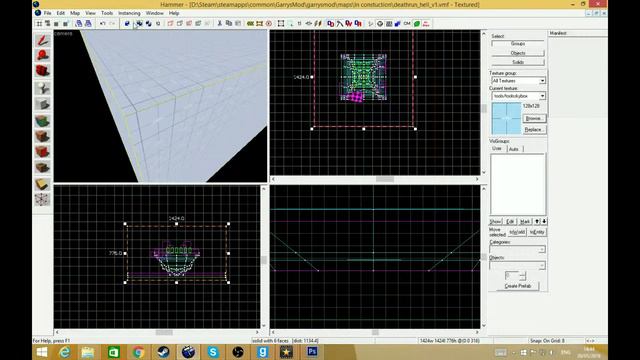This screenshot has height=360, width=640.
Task: Select the Magnify tool
Action: click(x=42, y=56)
